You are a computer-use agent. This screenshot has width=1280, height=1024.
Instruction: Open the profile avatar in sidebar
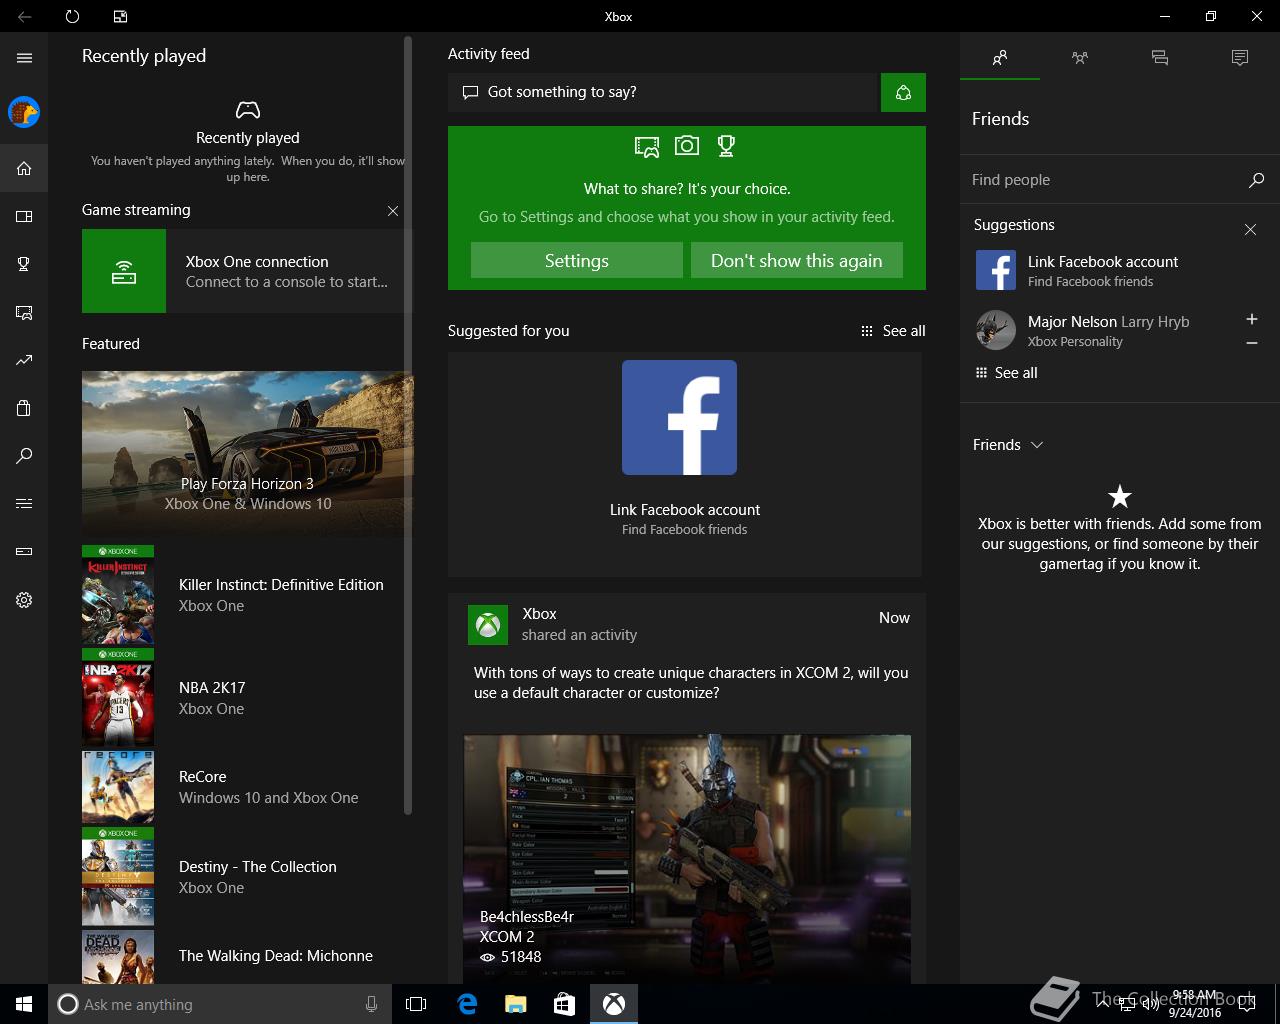24,112
